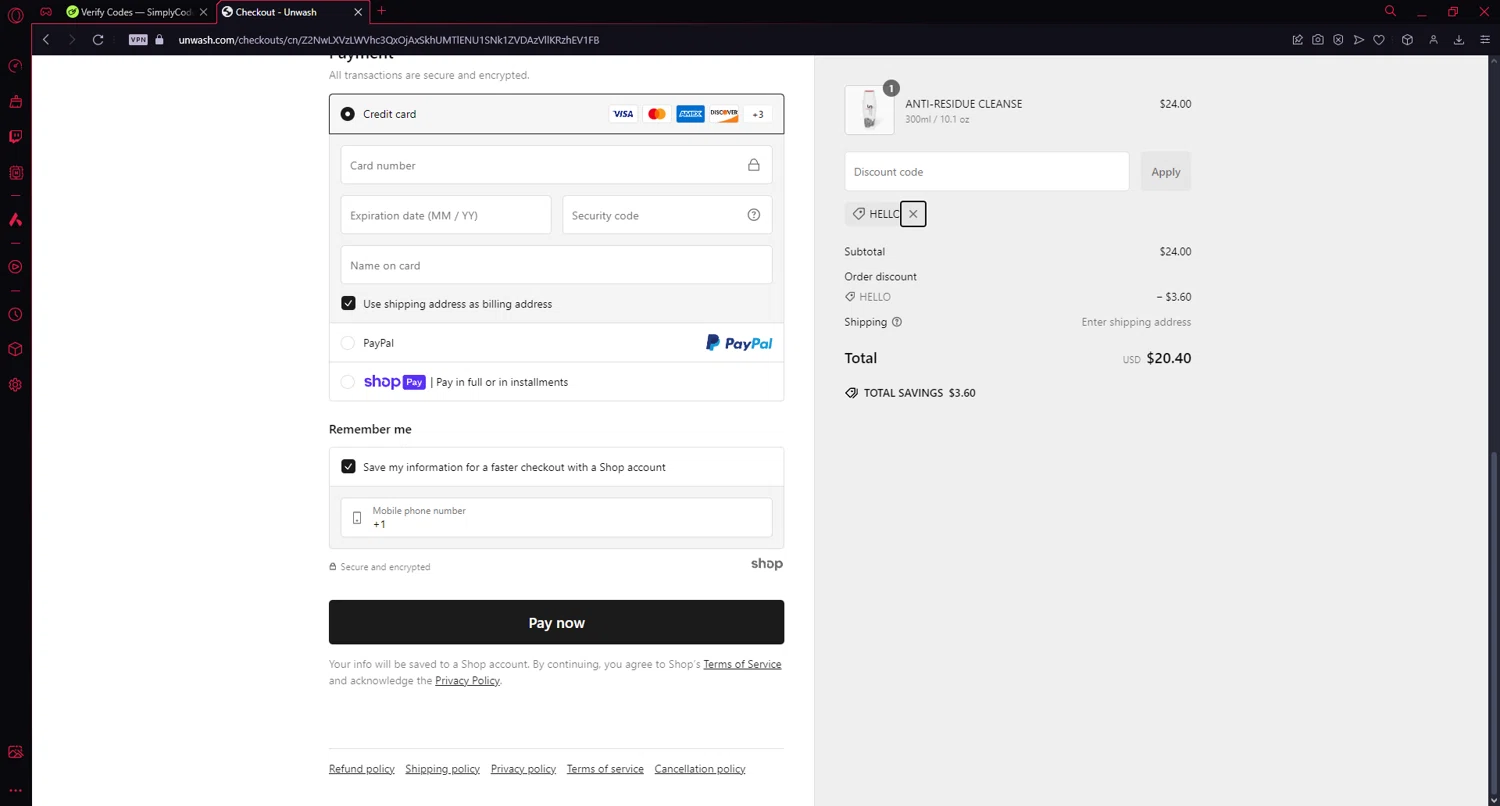Click the site security padlock icon
This screenshot has height=806, width=1500.
click(159, 40)
